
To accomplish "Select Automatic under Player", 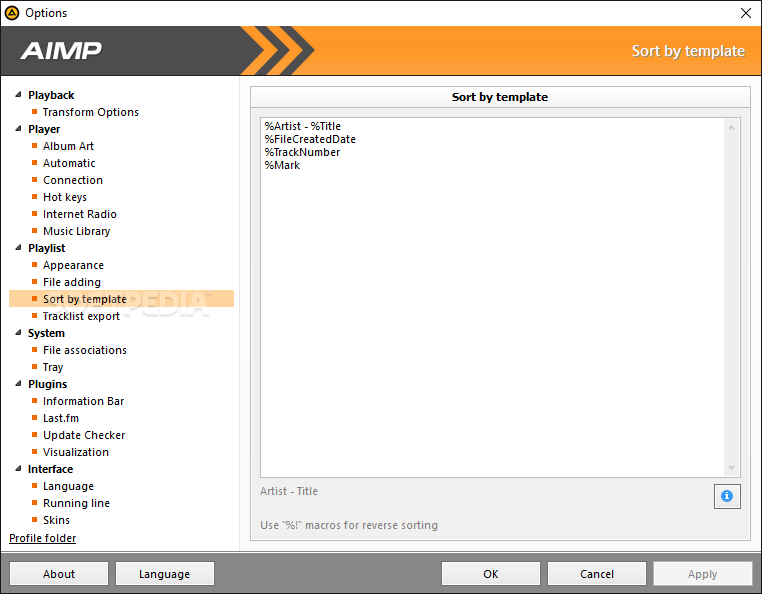I will tap(69, 163).
